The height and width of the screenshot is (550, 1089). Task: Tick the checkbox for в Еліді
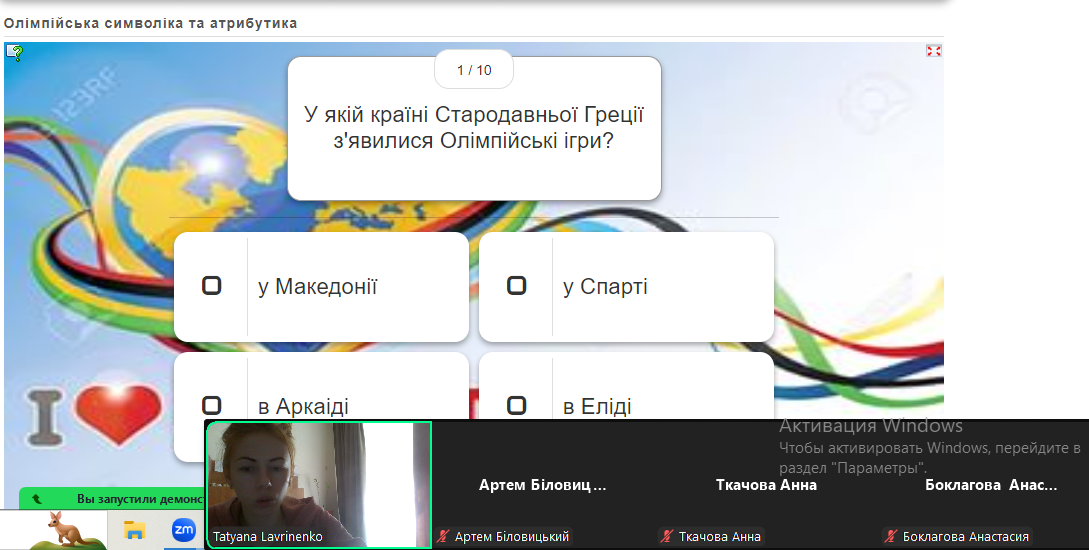click(x=516, y=405)
